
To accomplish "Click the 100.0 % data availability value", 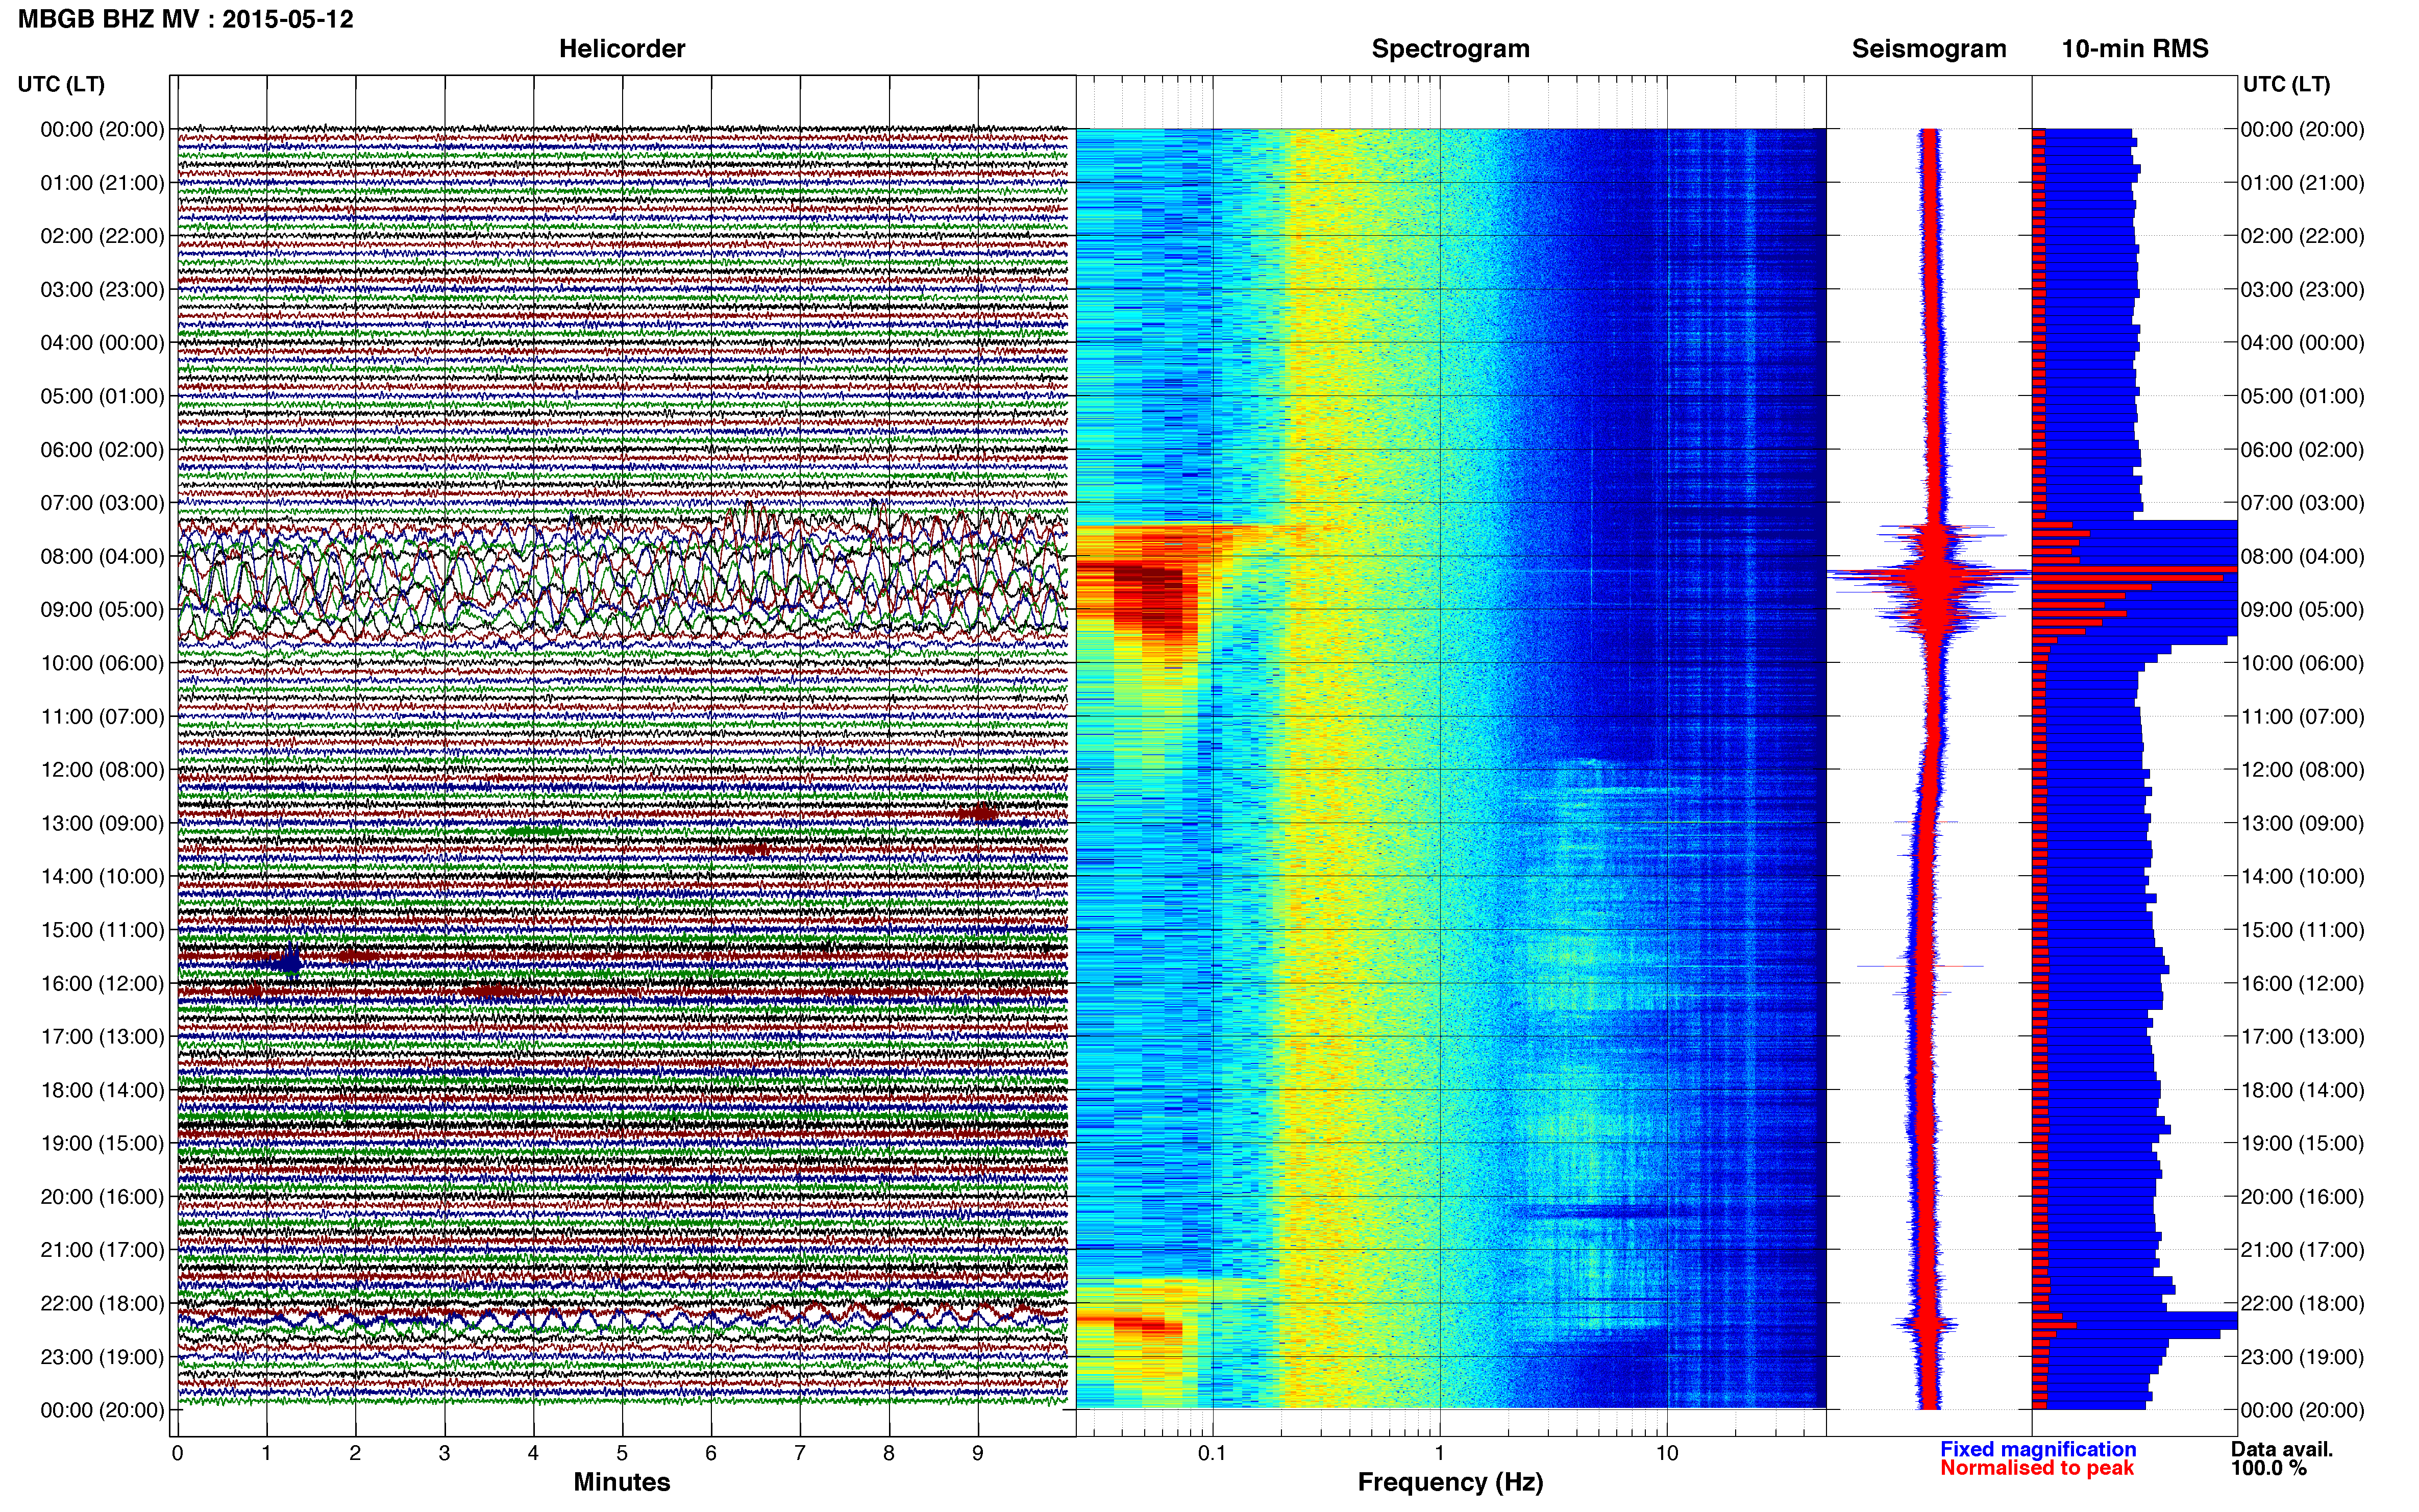I will 2268,1468.
